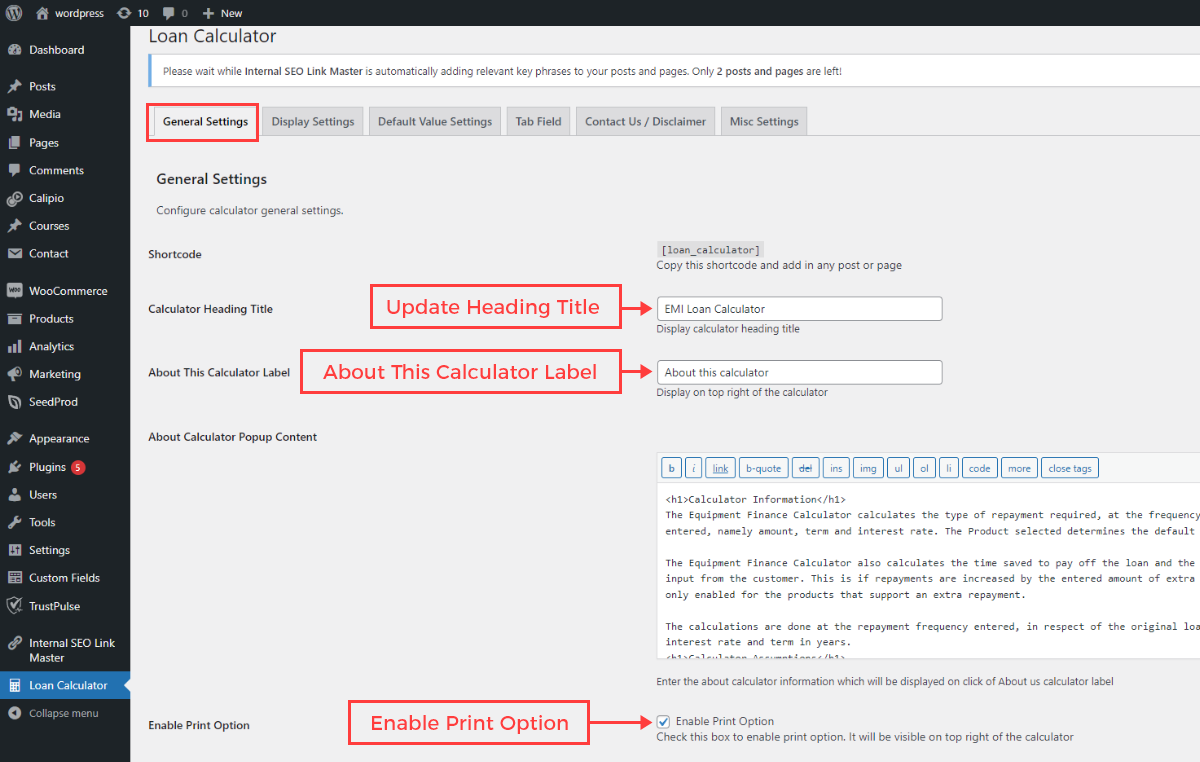Click the Comments icon in sidebar
This screenshot has width=1200, height=762.
tap(14, 171)
